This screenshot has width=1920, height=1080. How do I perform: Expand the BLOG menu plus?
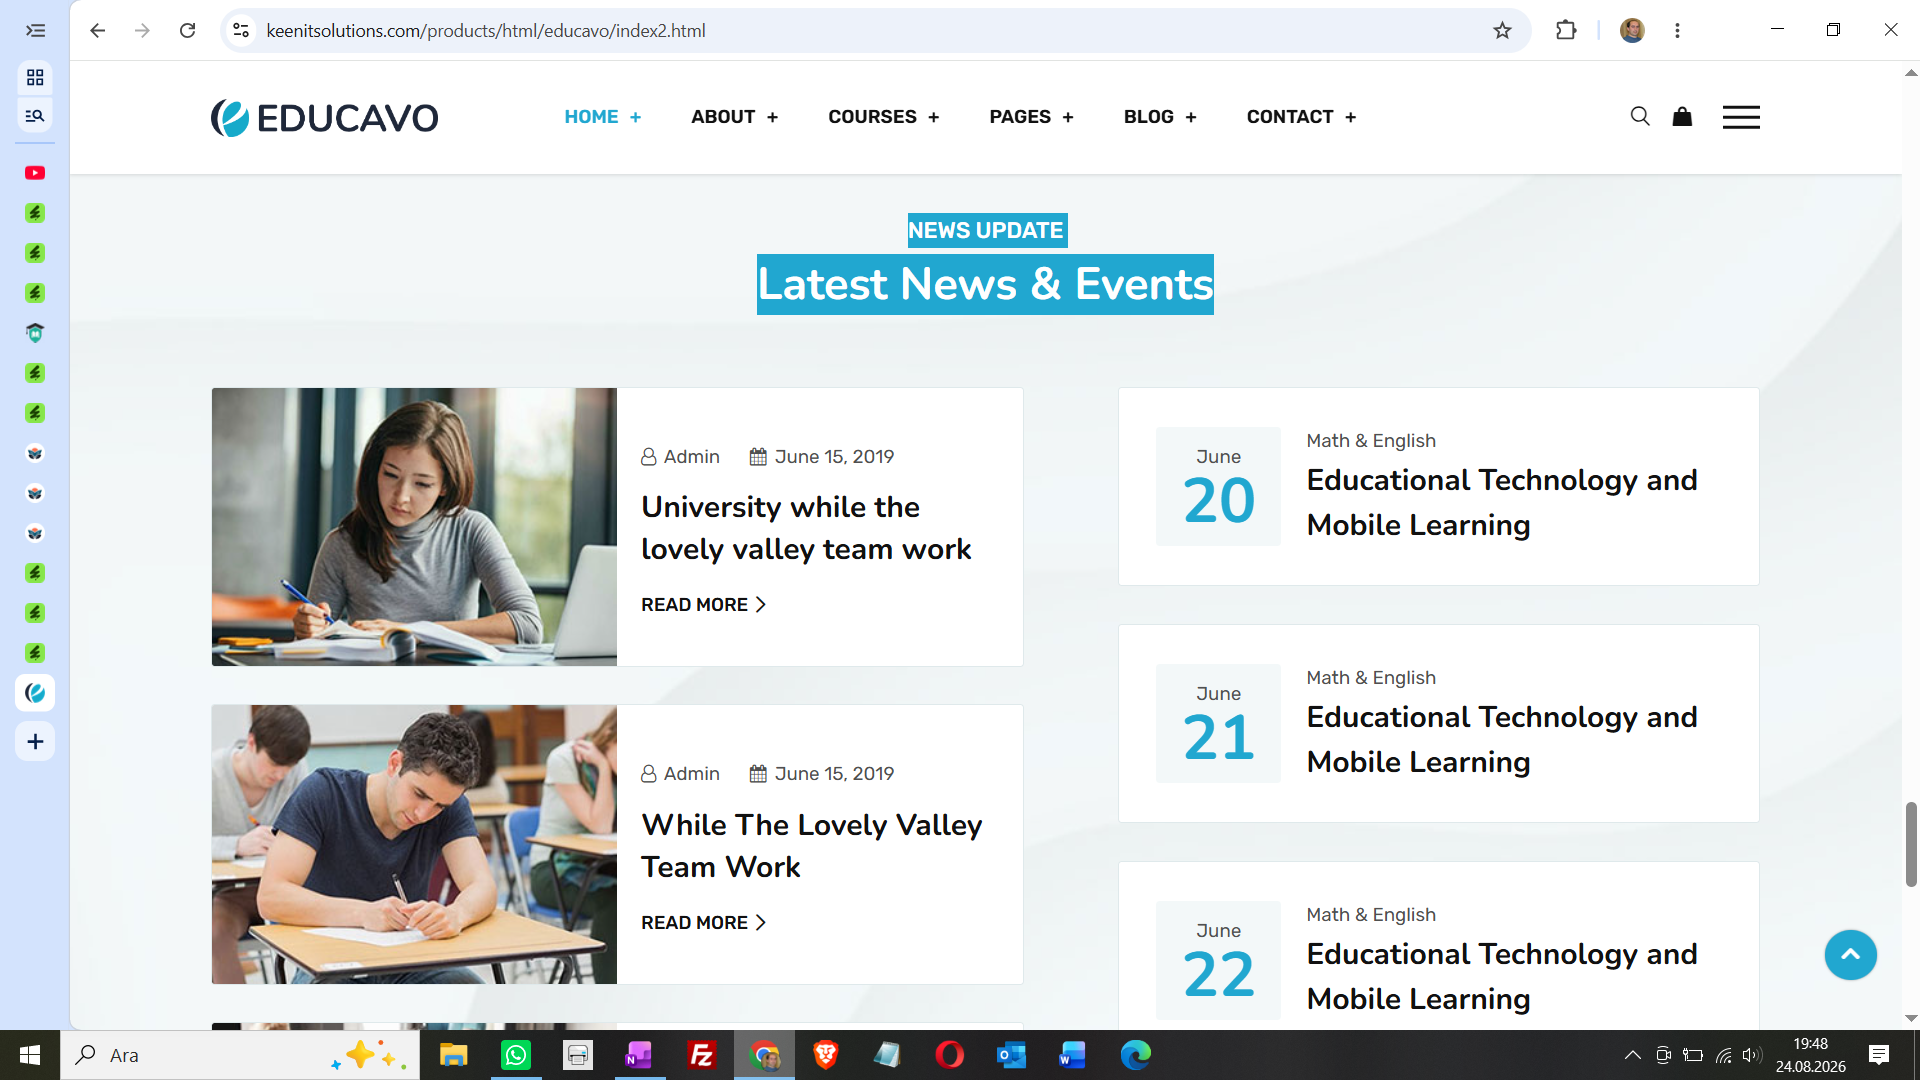click(x=1190, y=117)
